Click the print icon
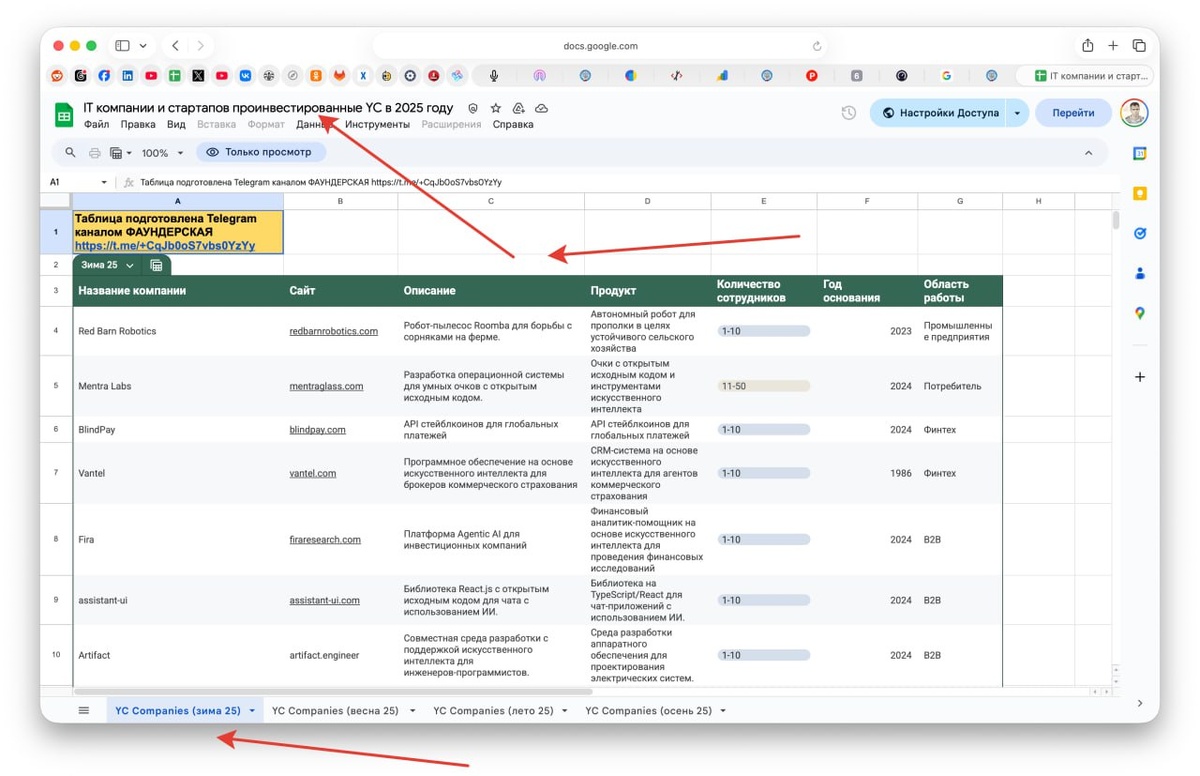Screen dimensions: 1200x776 click(x=95, y=153)
